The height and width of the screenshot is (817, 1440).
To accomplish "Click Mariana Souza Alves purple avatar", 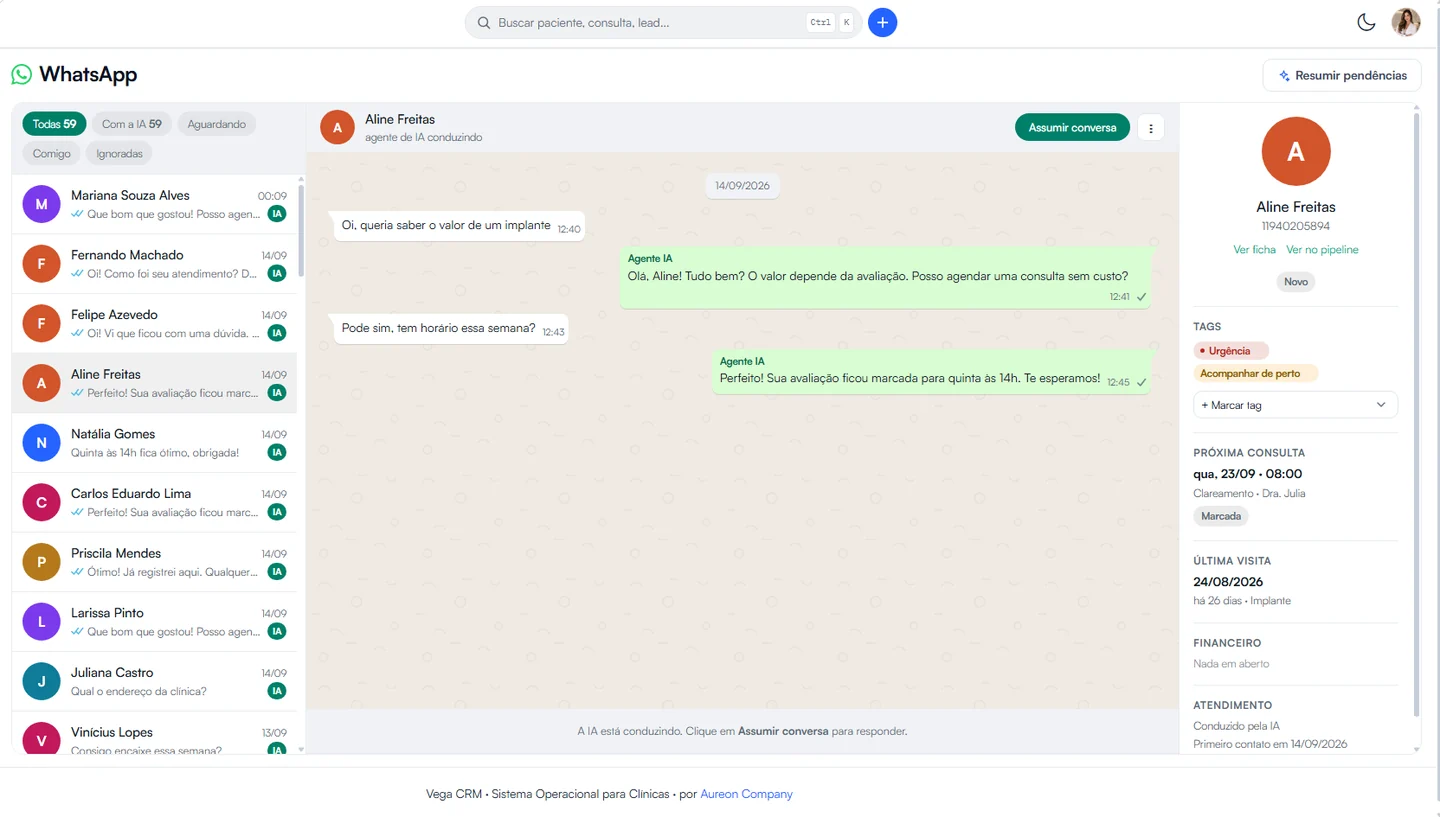I will click(x=41, y=204).
